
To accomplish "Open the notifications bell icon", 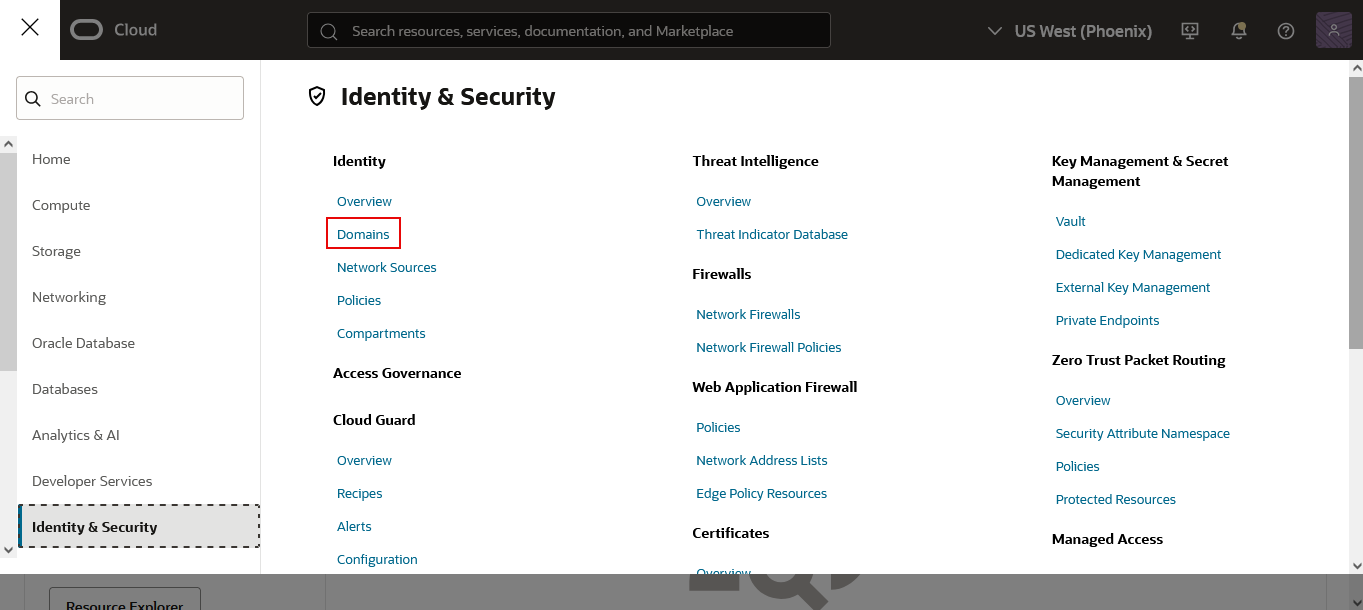I will click(x=1238, y=31).
